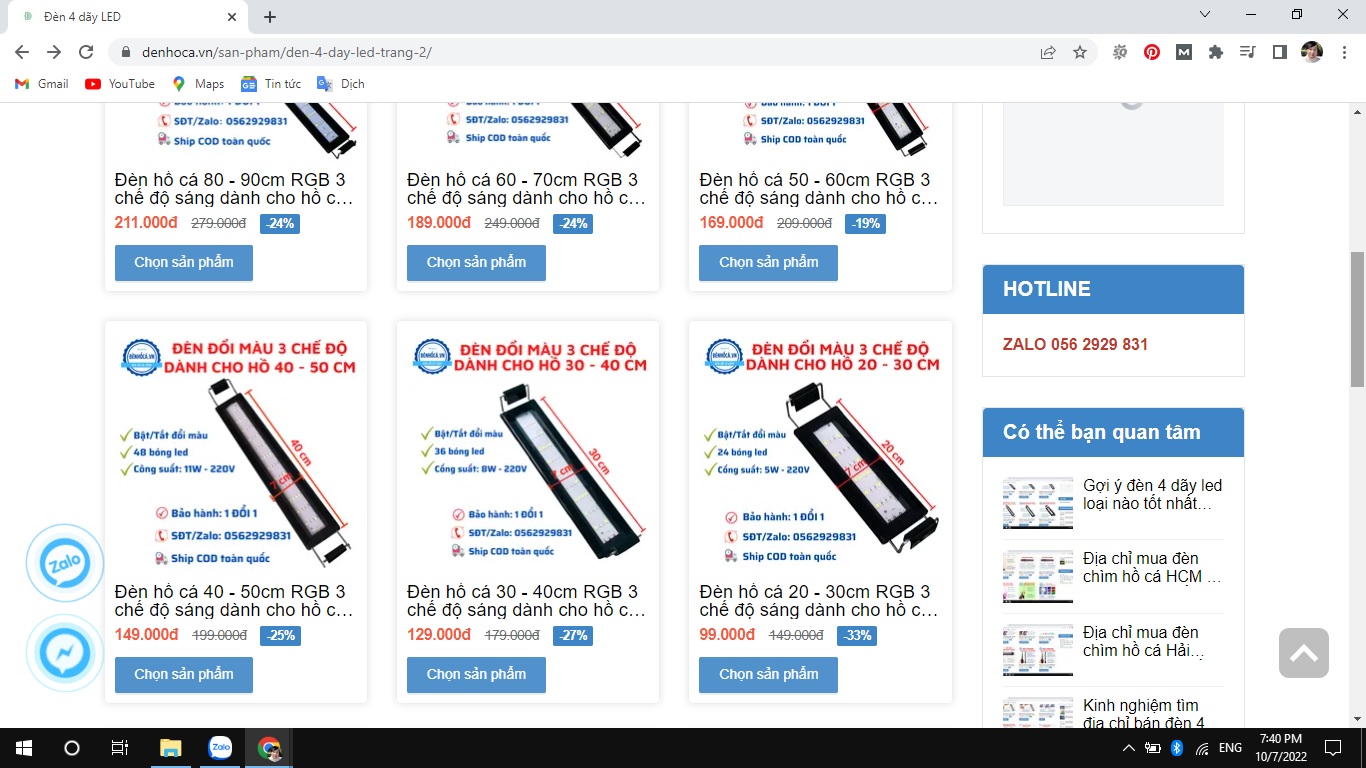Choose product Đèn hồ cá 40 - 50cm

[x=184, y=674]
